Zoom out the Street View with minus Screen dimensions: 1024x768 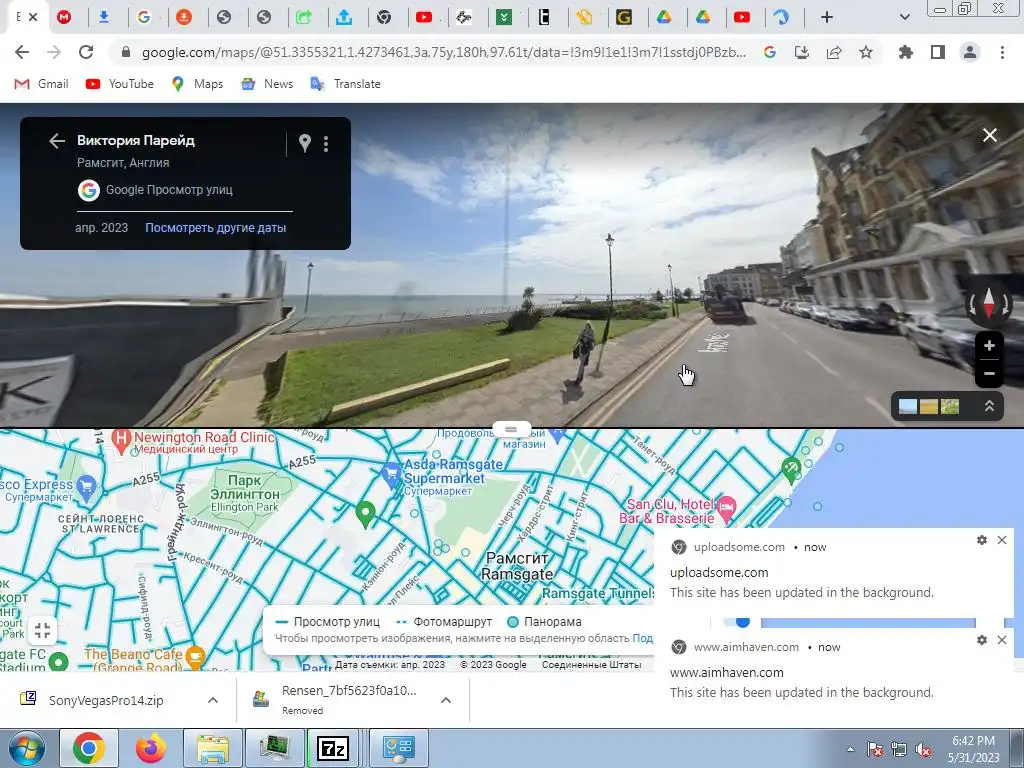(x=989, y=374)
